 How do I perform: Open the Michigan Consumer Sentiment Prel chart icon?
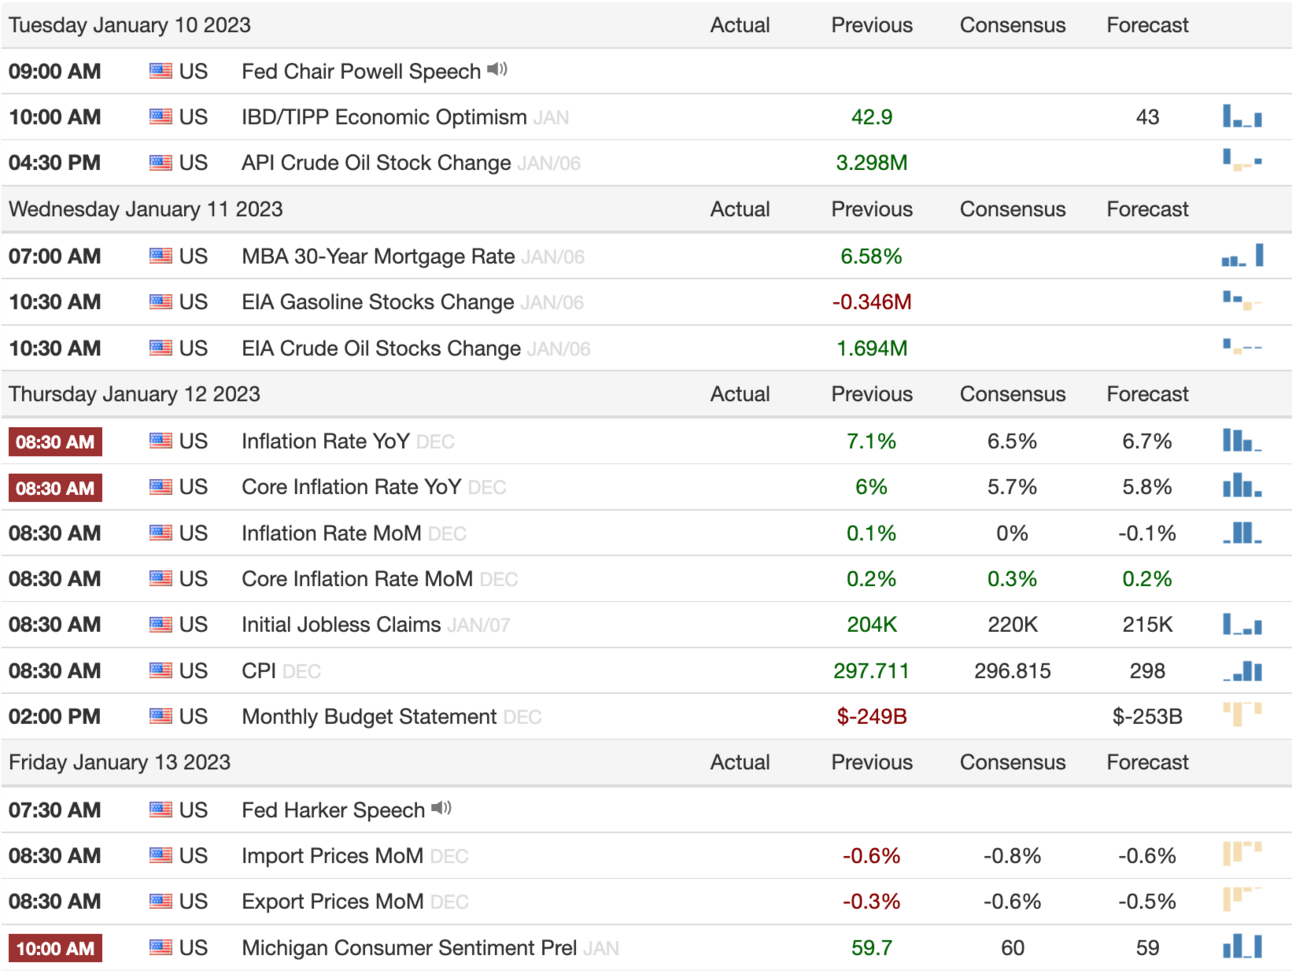pos(1242,947)
